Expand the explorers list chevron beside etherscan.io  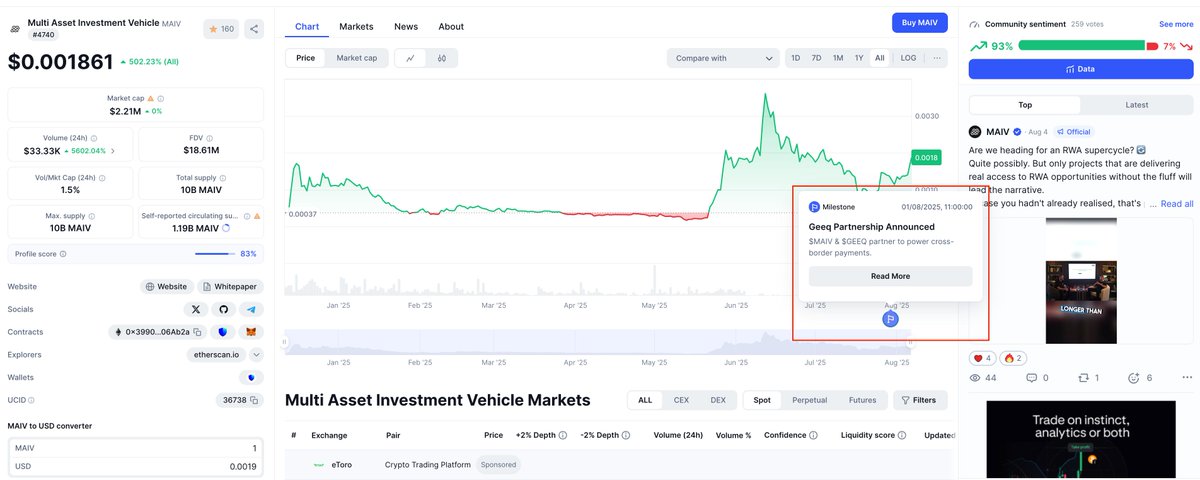point(256,354)
